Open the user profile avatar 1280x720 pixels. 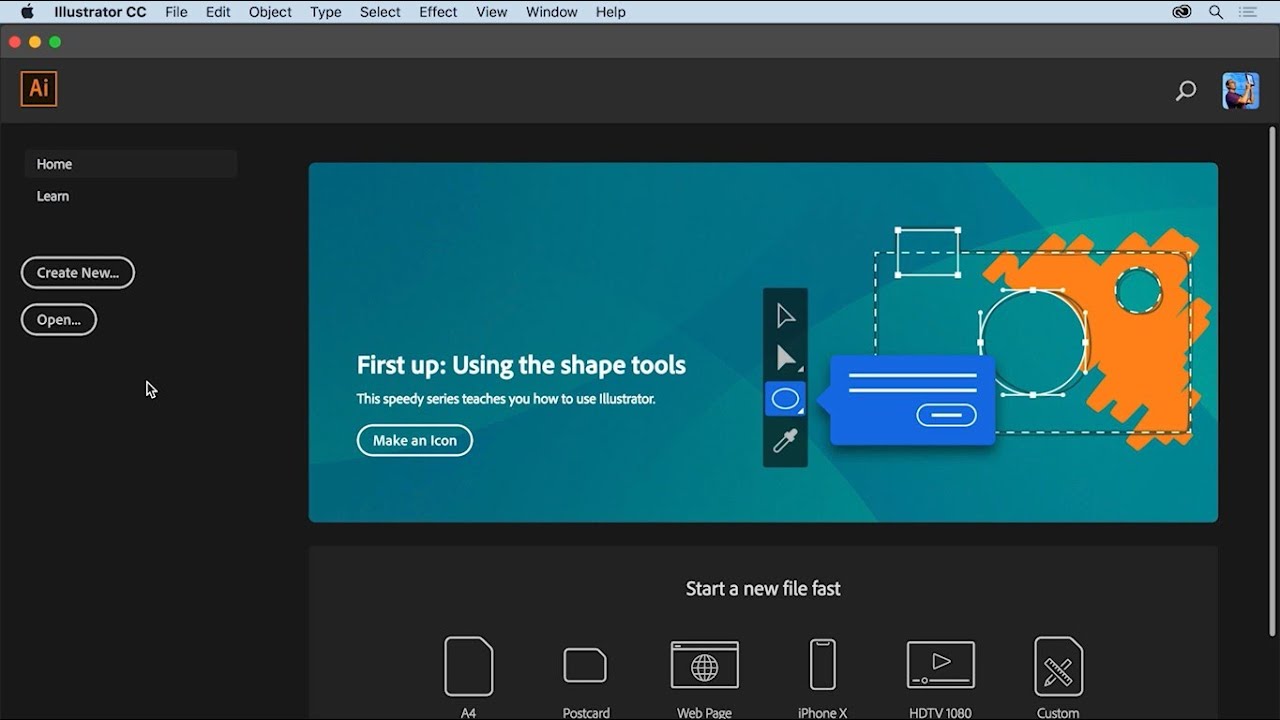pos(1241,90)
